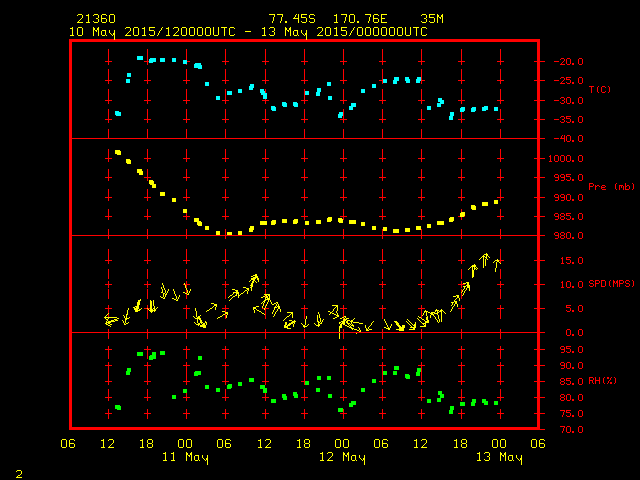Click the T(C) temperature axis label
Viewport: 640px width, 480px height.
coord(600,90)
